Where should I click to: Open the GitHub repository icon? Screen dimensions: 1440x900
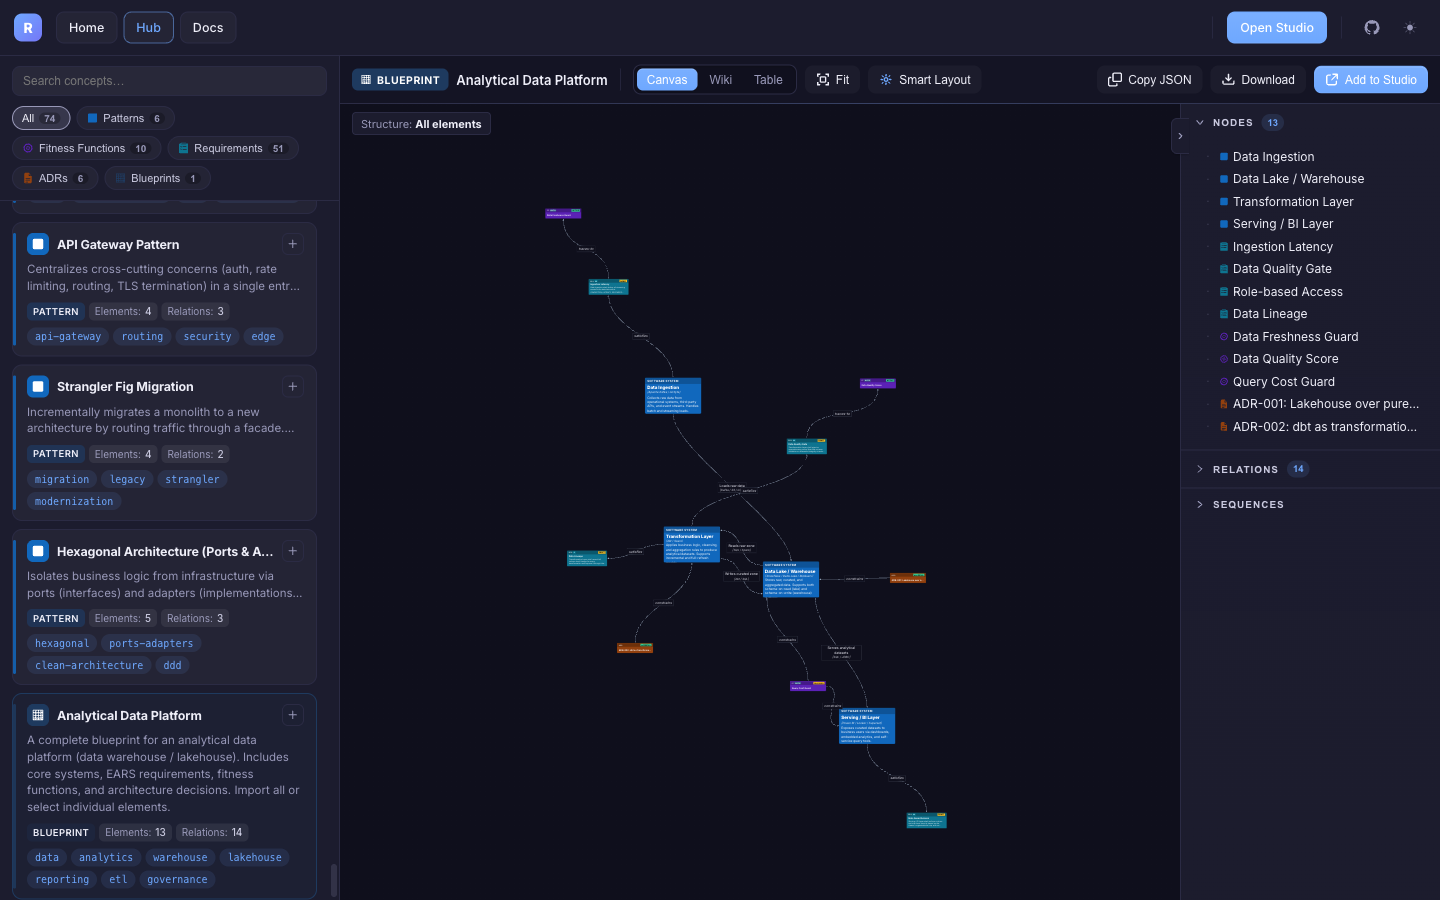pyautogui.click(x=1372, y=27)
